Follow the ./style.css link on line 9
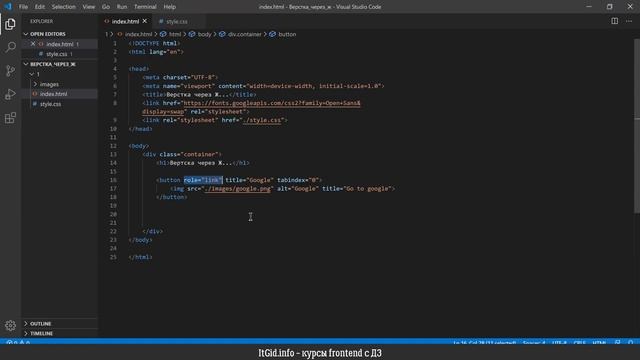 click(x=262, y=120)
